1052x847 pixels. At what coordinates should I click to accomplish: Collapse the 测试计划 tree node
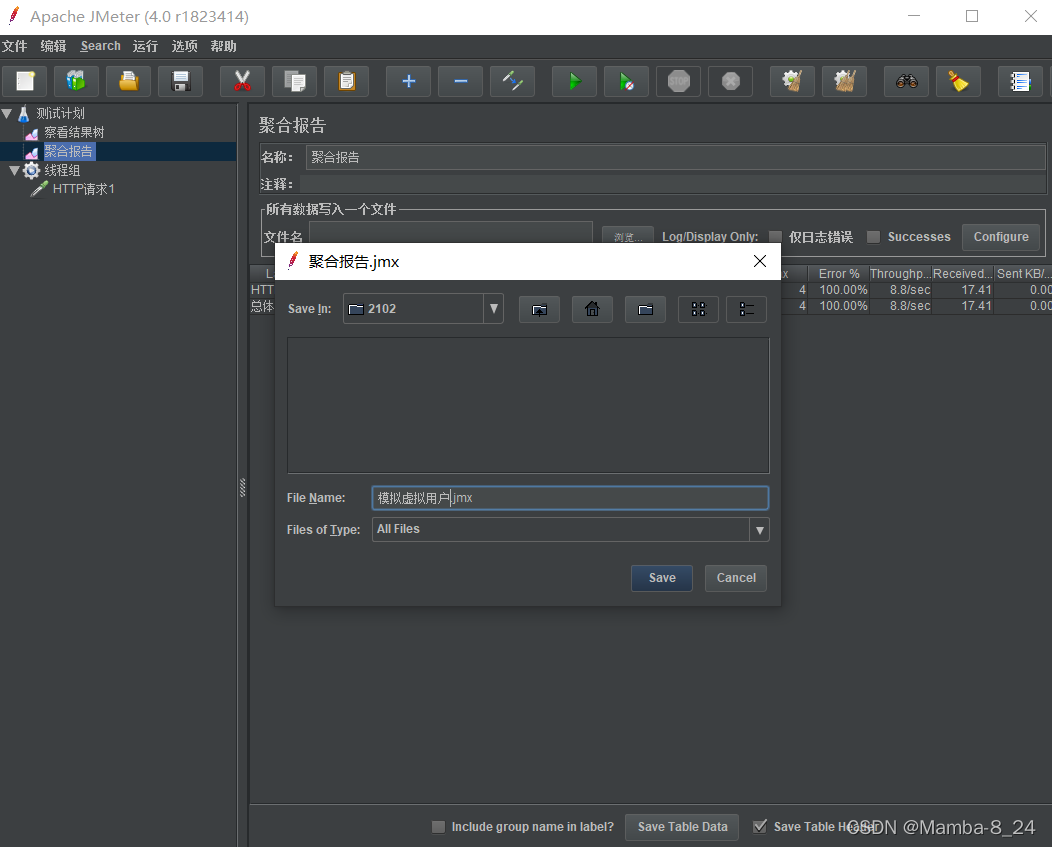[x=7, y=113]
